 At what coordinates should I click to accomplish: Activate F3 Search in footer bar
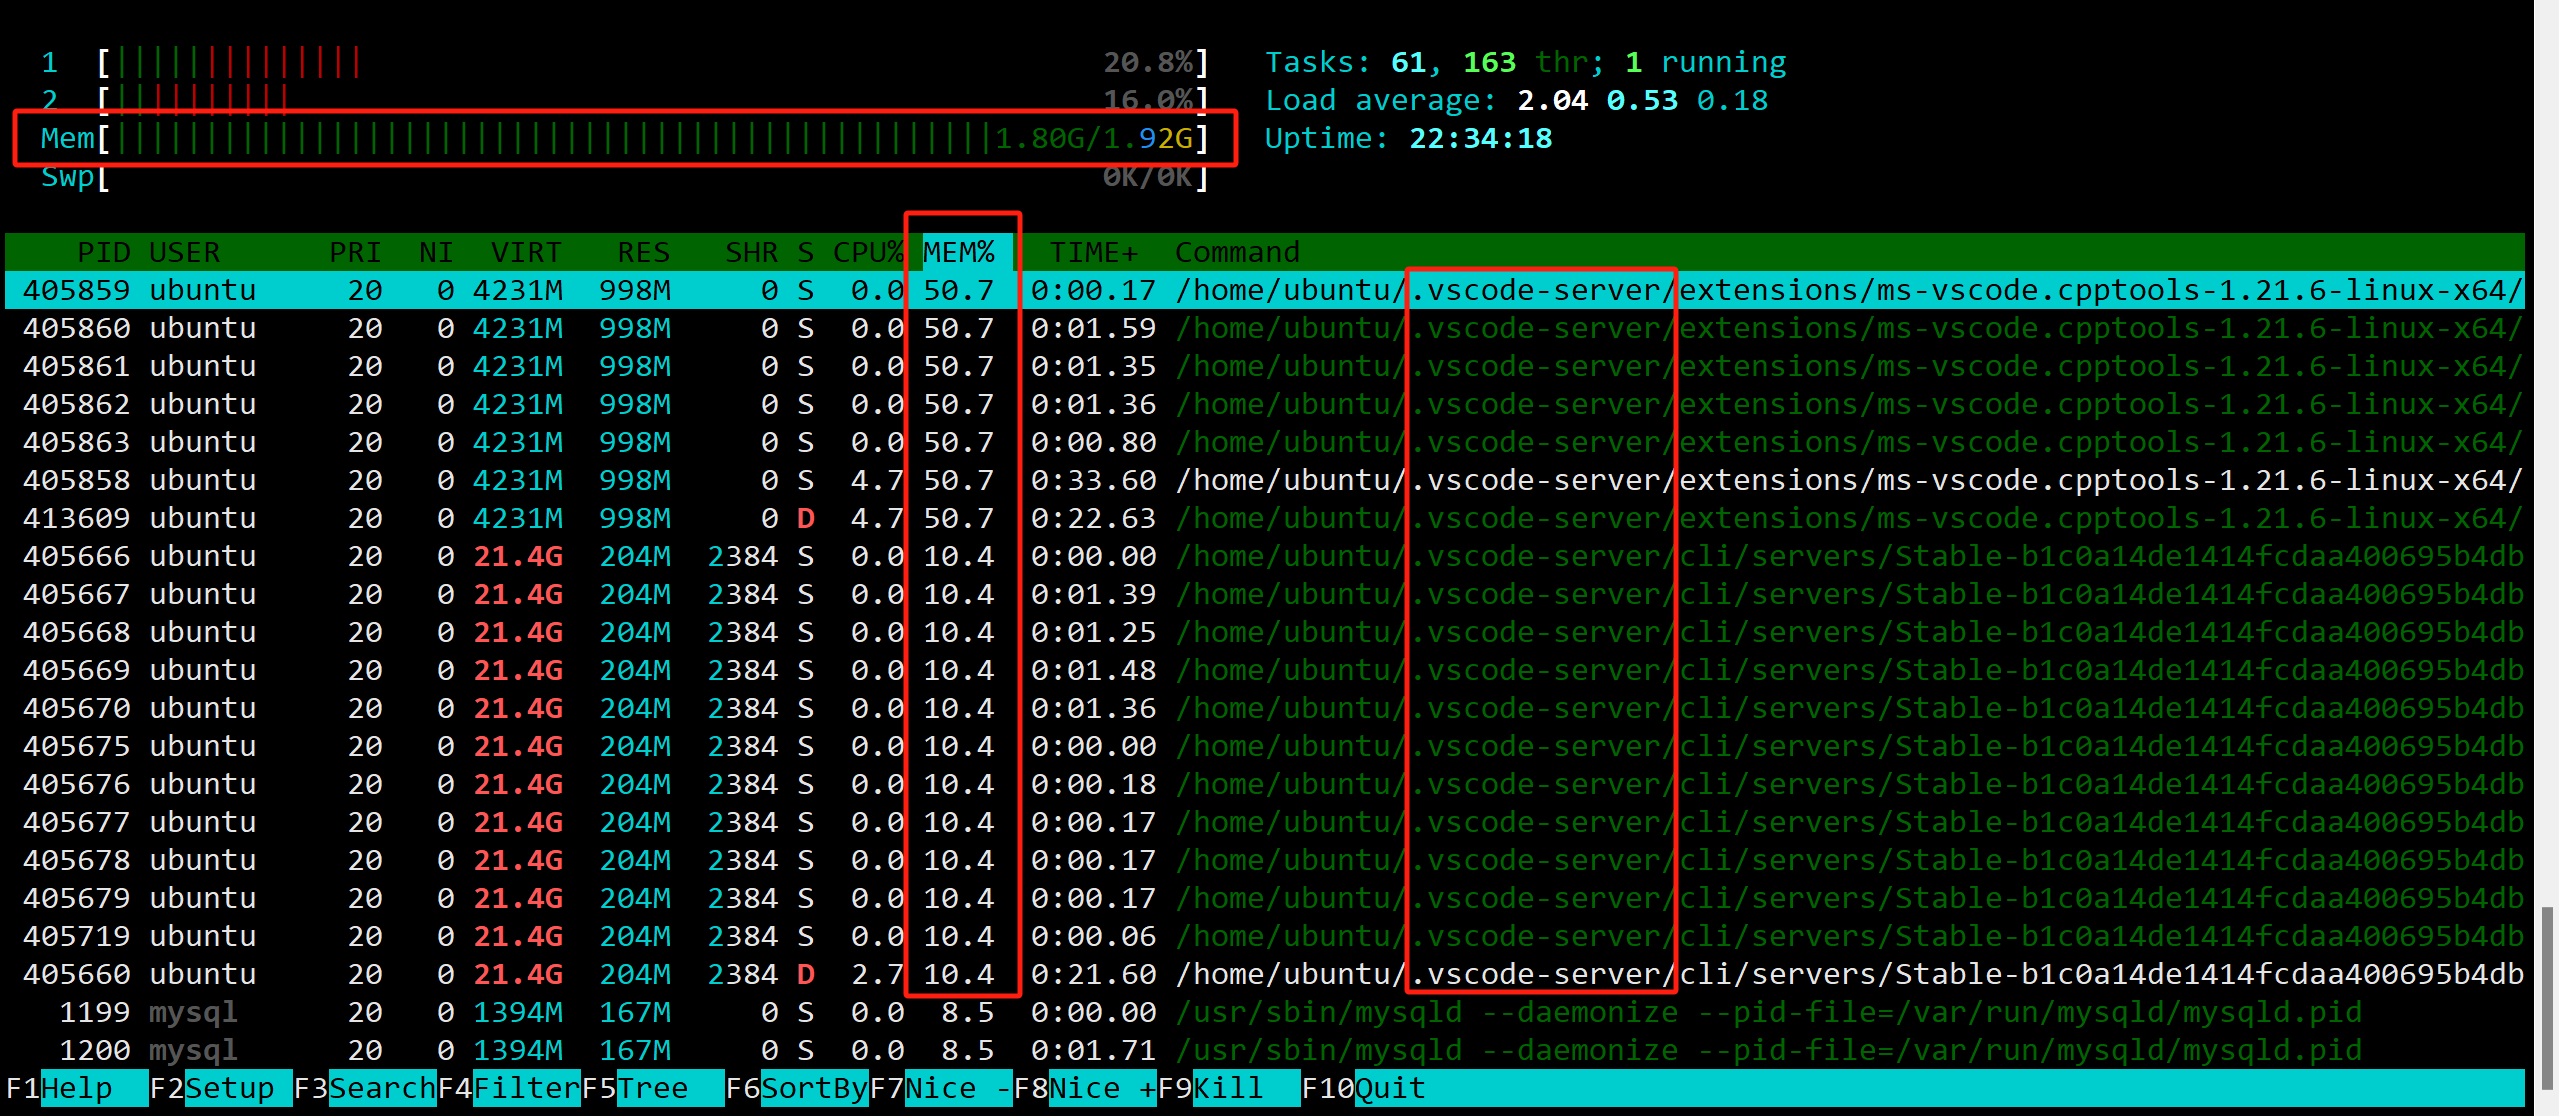click(x=365, y=1088)
